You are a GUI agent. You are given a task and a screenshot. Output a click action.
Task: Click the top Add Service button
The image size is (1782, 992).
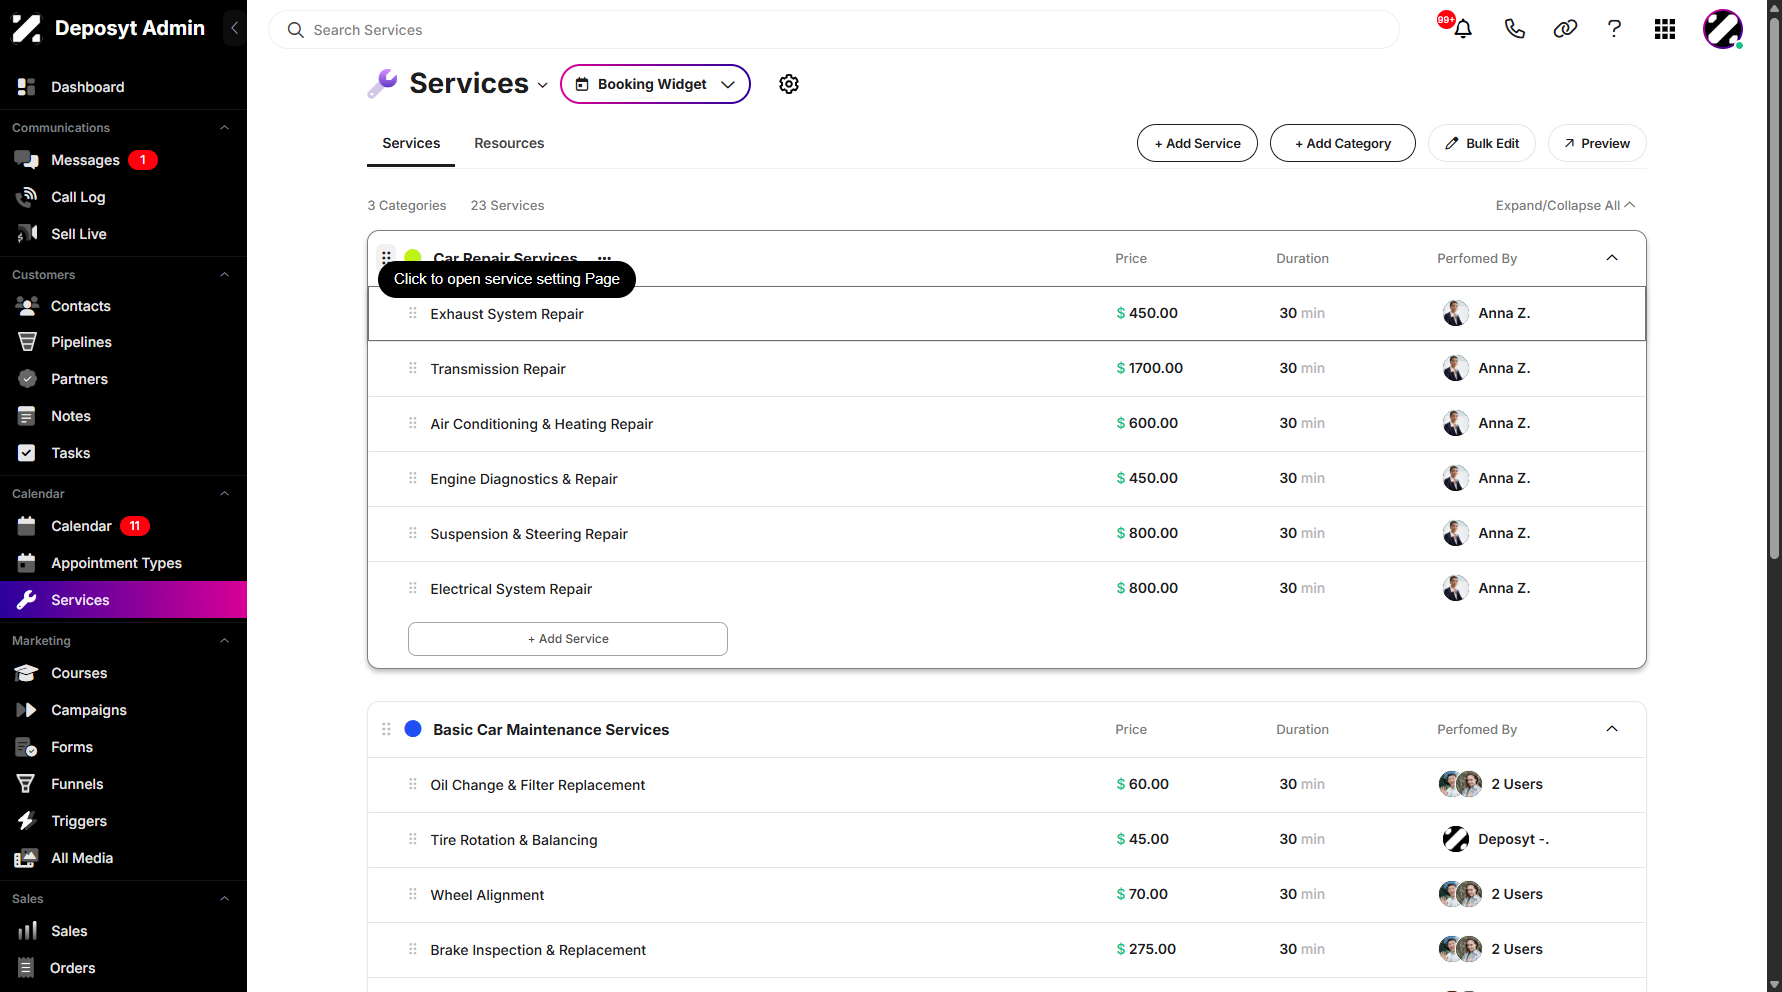point(1197,143)
